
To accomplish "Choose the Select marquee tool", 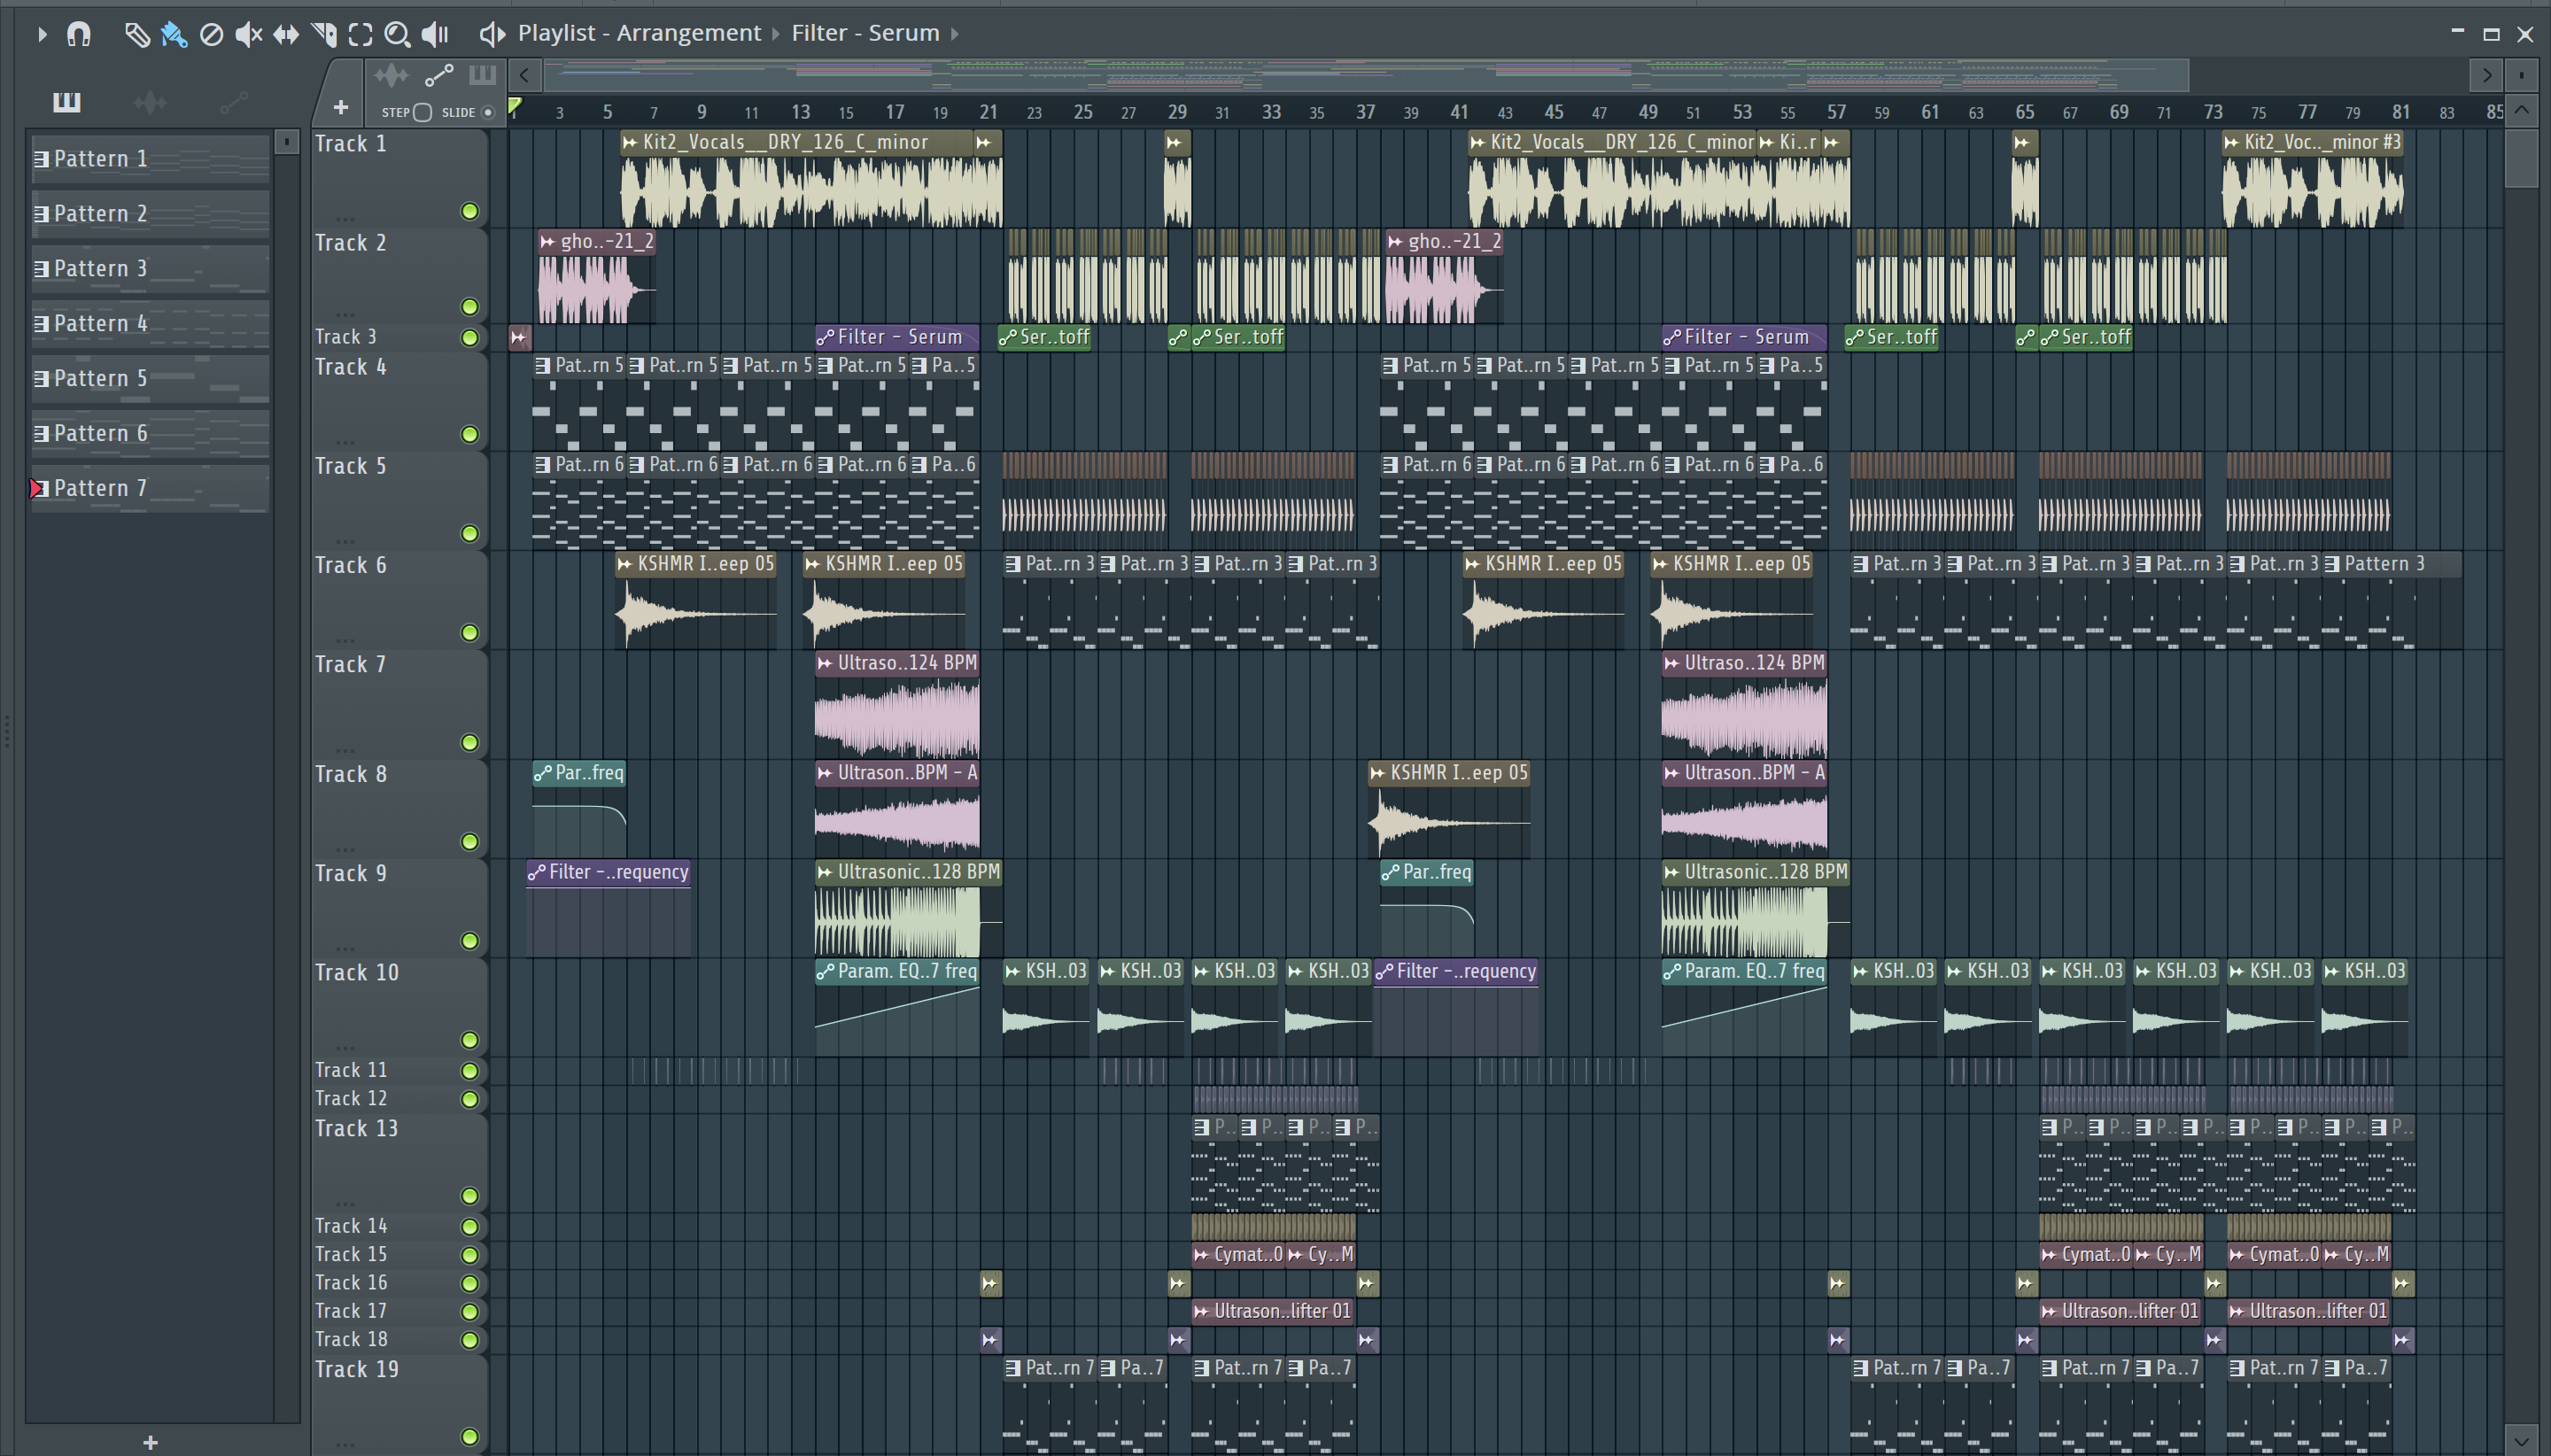I will click(360, 34).
